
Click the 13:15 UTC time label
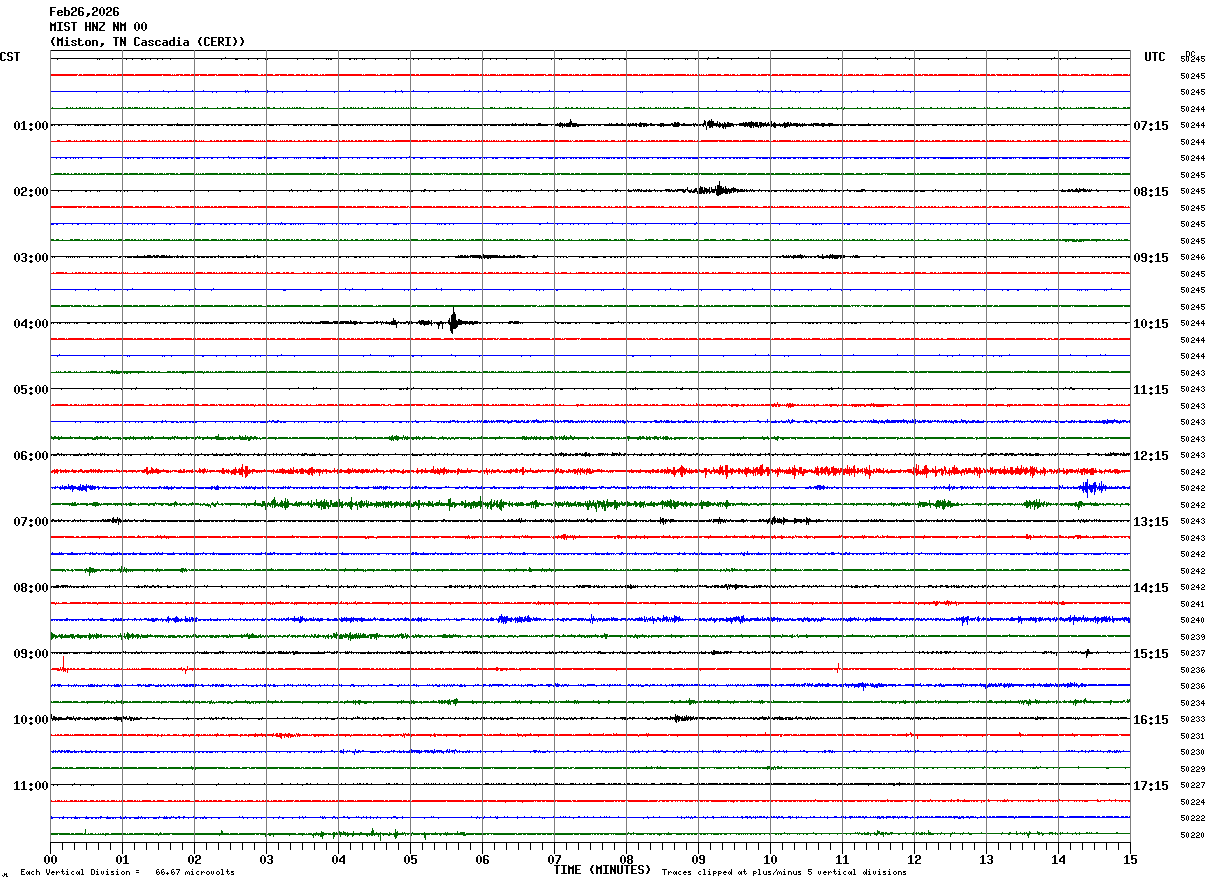(1151, 522)
